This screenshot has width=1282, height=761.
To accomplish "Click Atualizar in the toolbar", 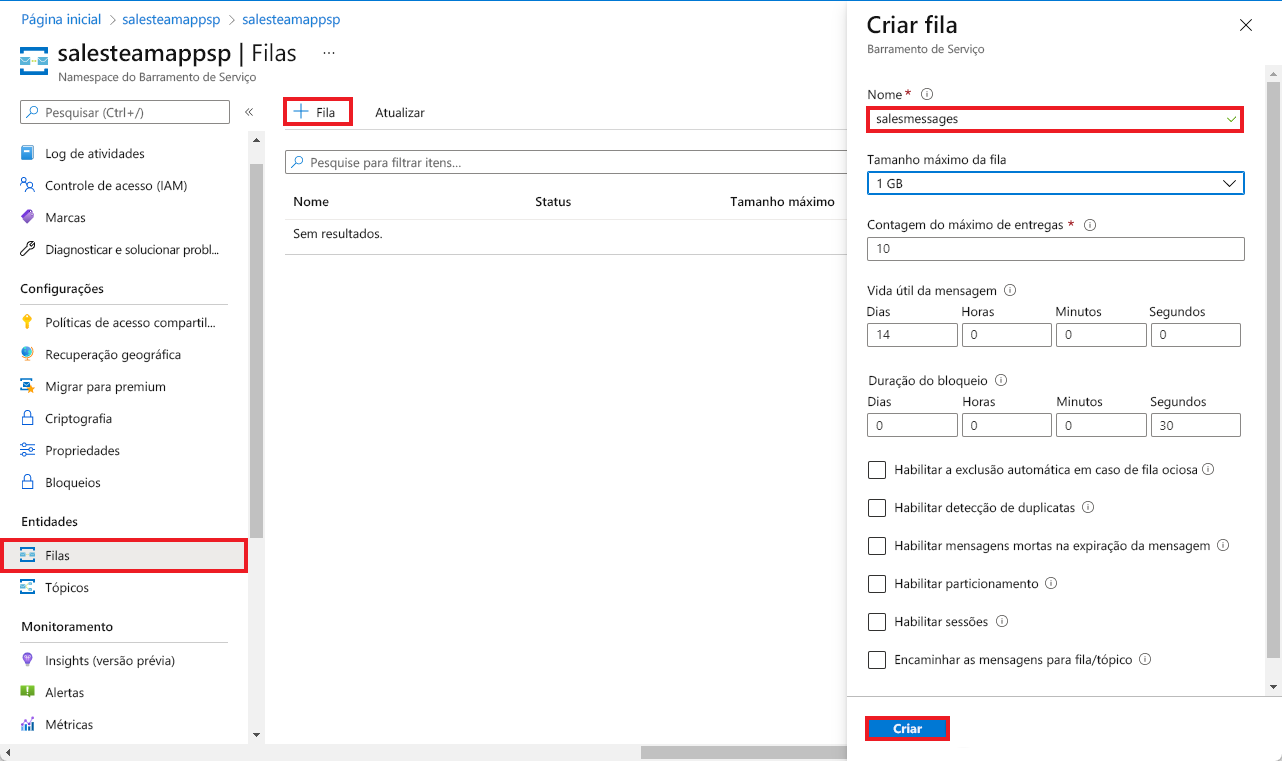I will coord(399,113).
